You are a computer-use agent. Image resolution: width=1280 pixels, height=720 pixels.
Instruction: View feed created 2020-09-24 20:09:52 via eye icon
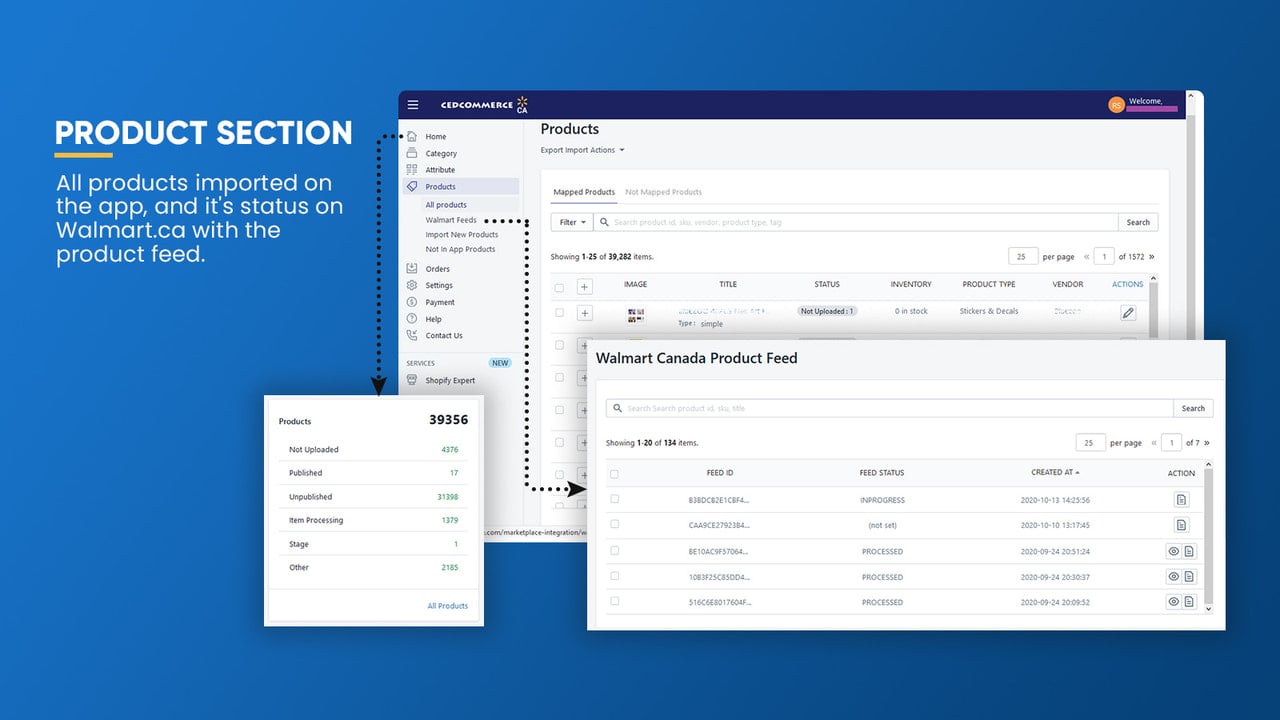(1174, 602)
